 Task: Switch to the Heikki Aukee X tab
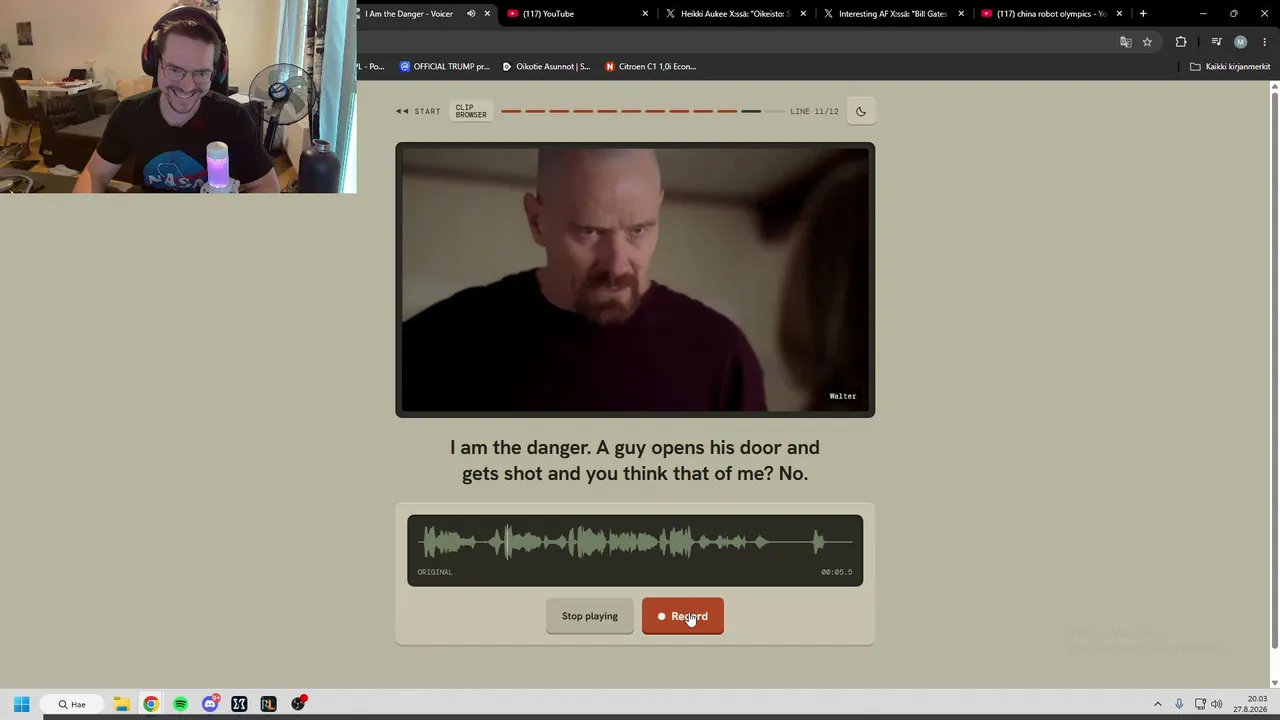[x=734, y=14]
